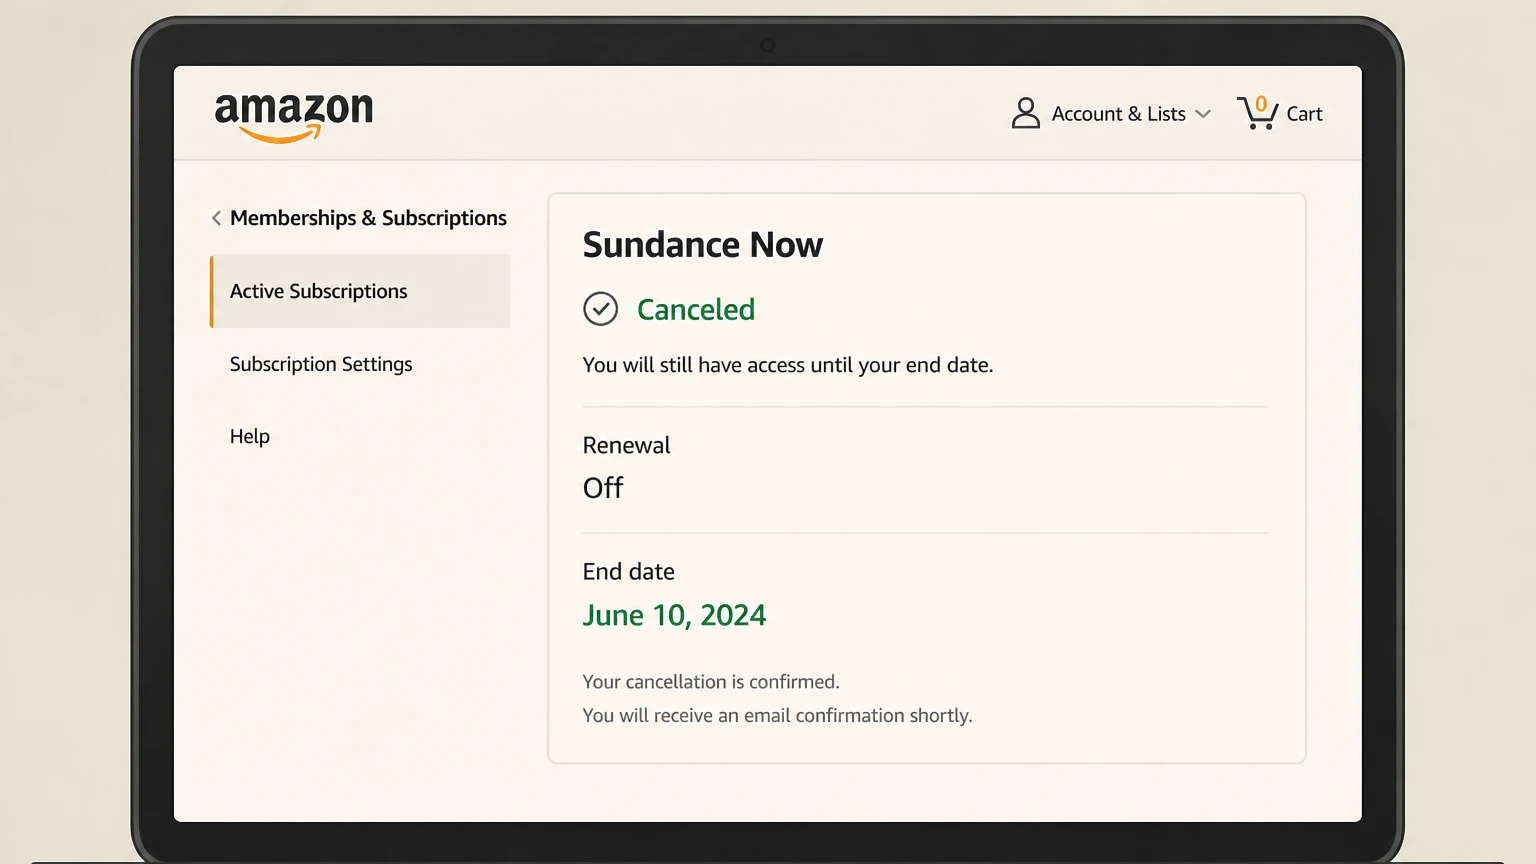
Task: Click the cart item count 0
Action: click(1261, 104)
